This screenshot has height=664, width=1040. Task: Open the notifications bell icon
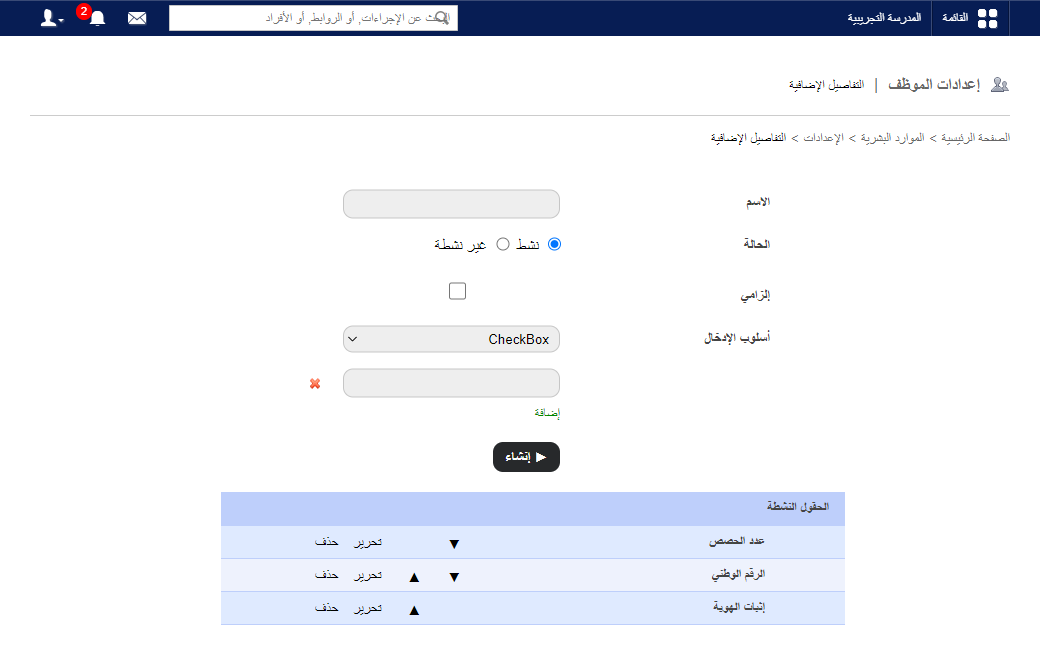click(98, 18)
